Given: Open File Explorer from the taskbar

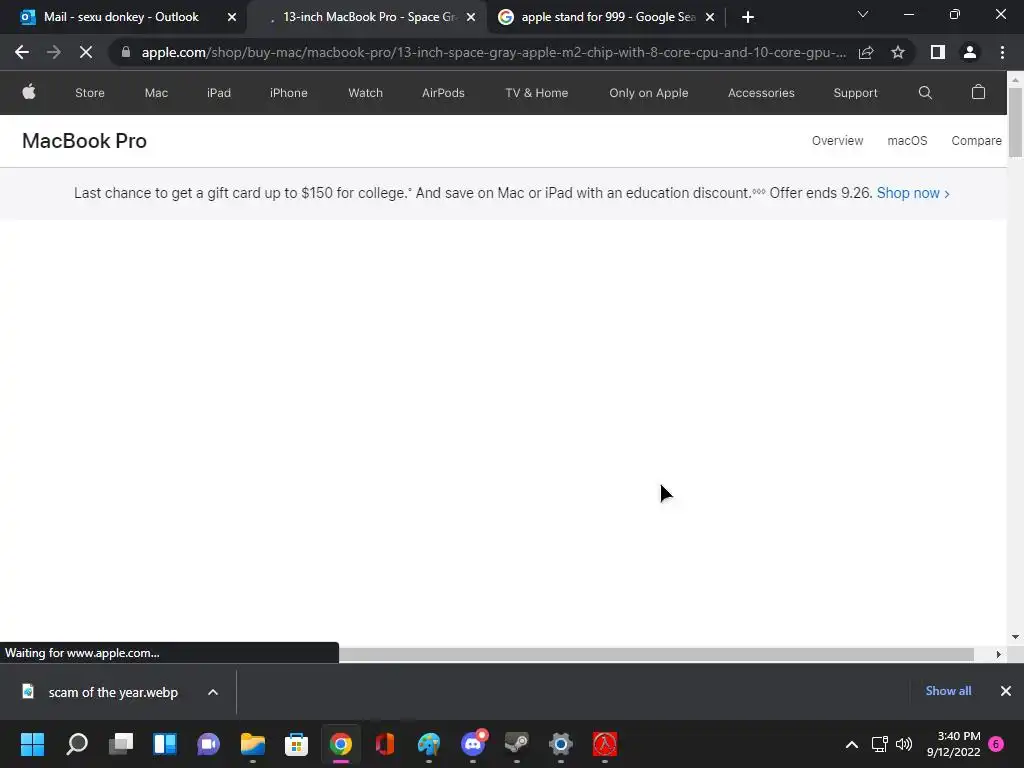Looking at the screenshot, I should pos(253,744).
